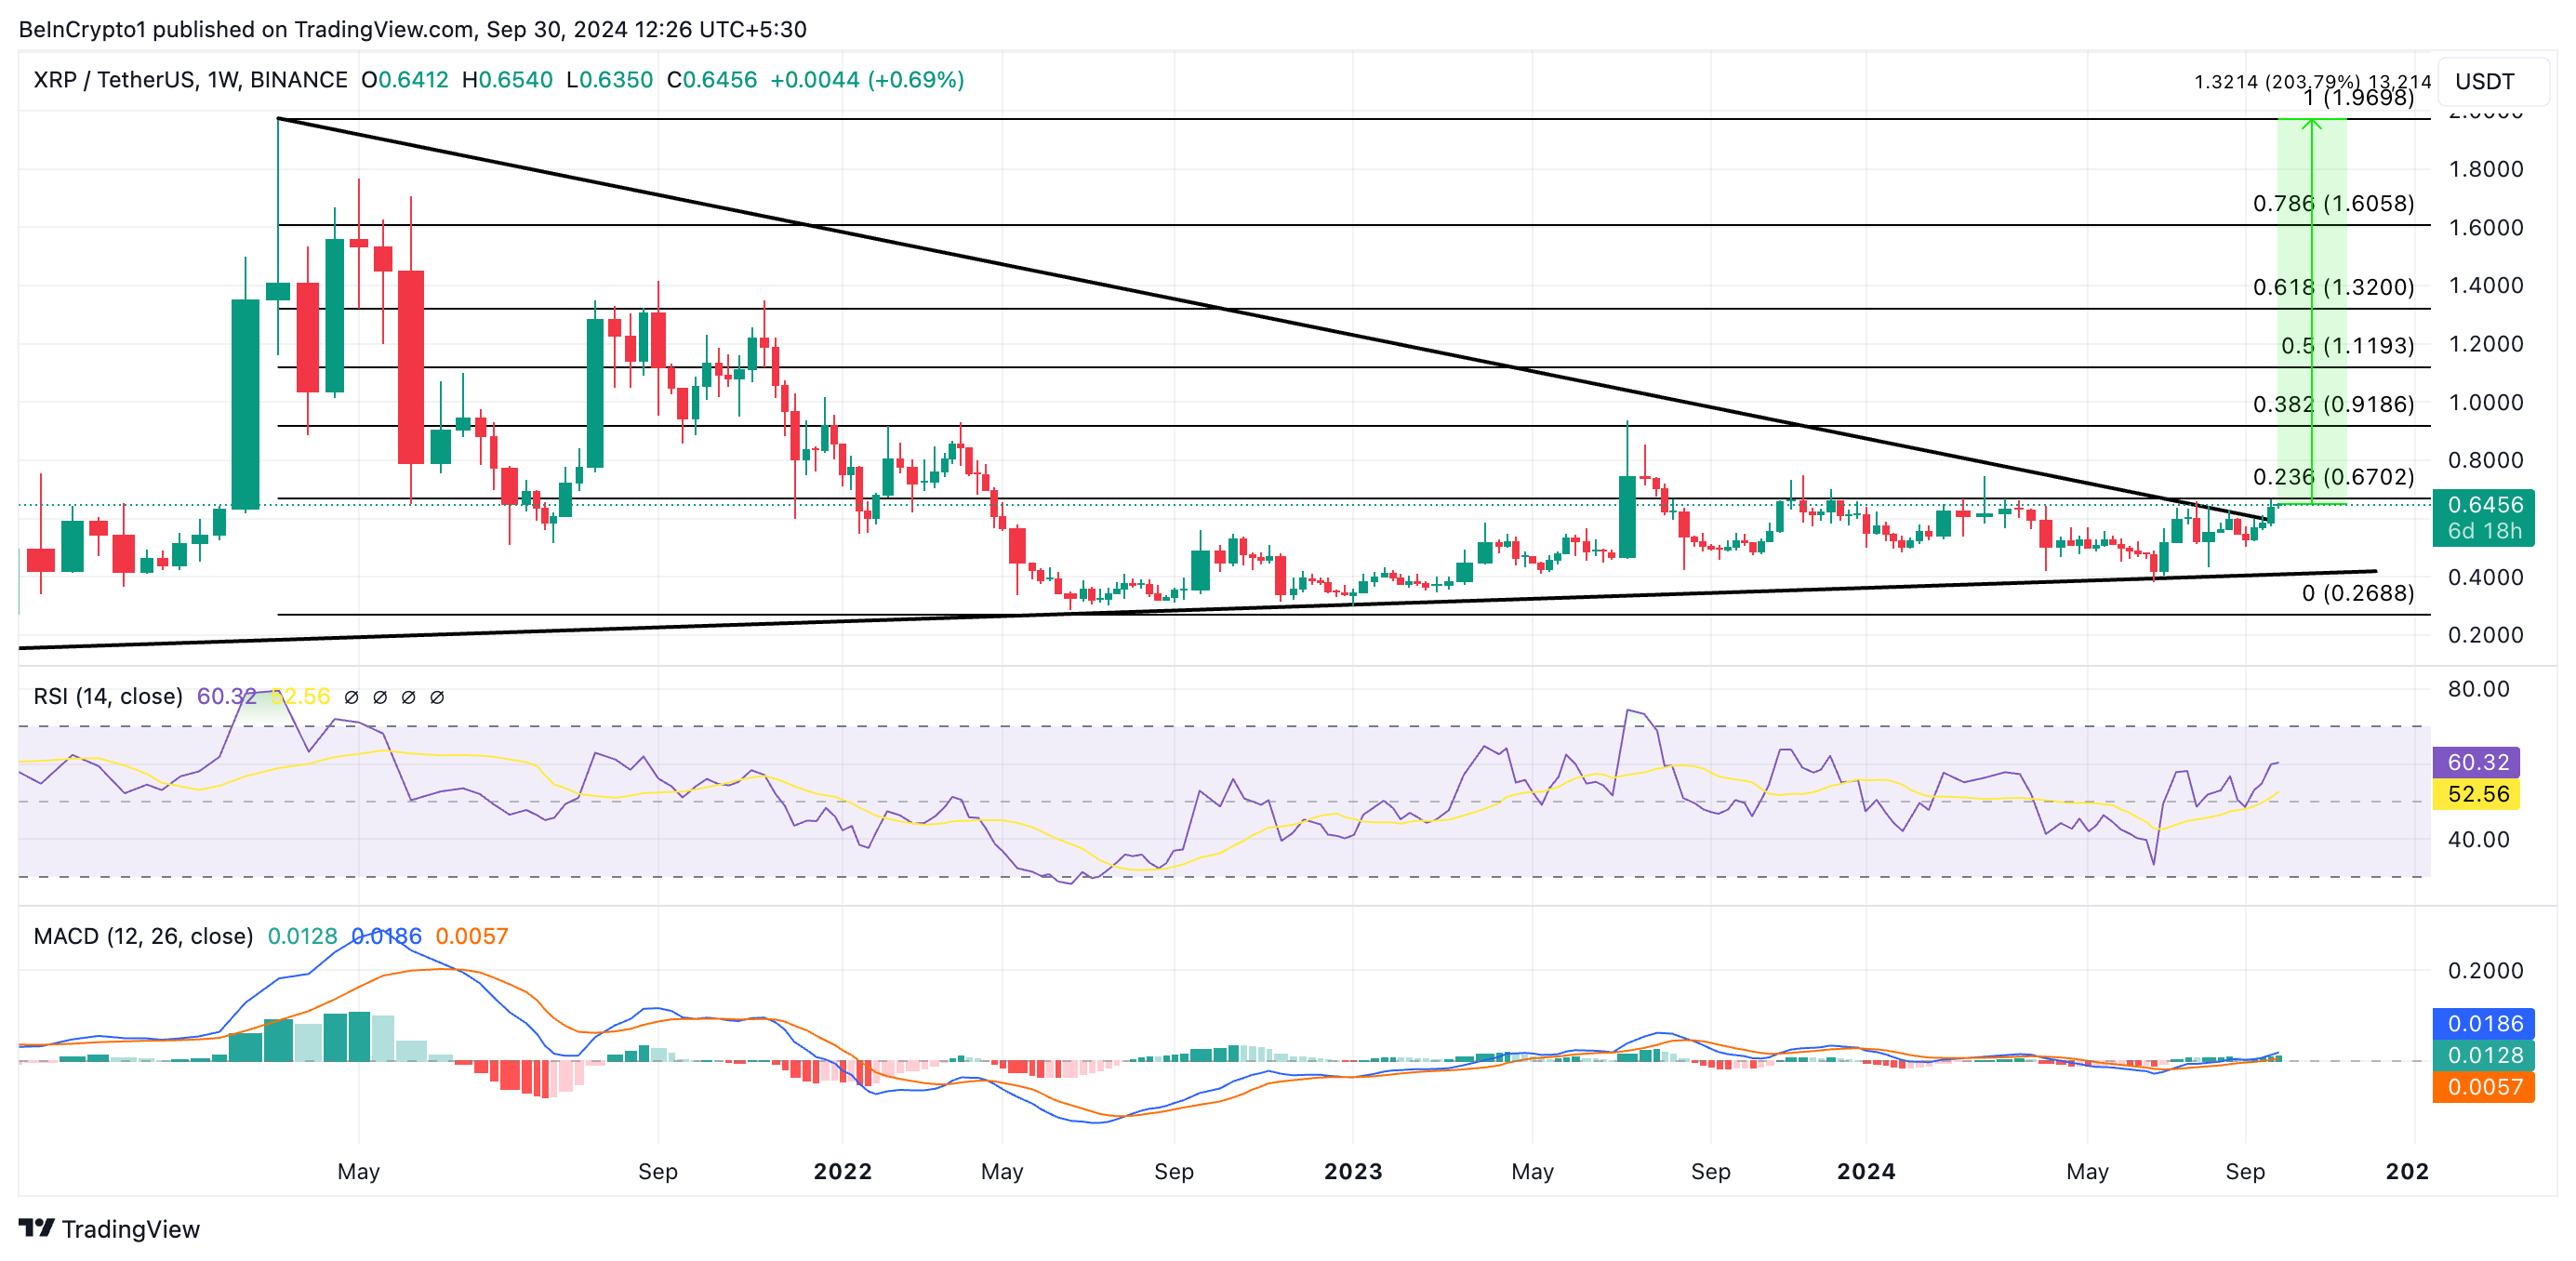Screen dimensions: 2576x1261
Task: Click the green 0.6456 current price label
Action: (2484, 505)
